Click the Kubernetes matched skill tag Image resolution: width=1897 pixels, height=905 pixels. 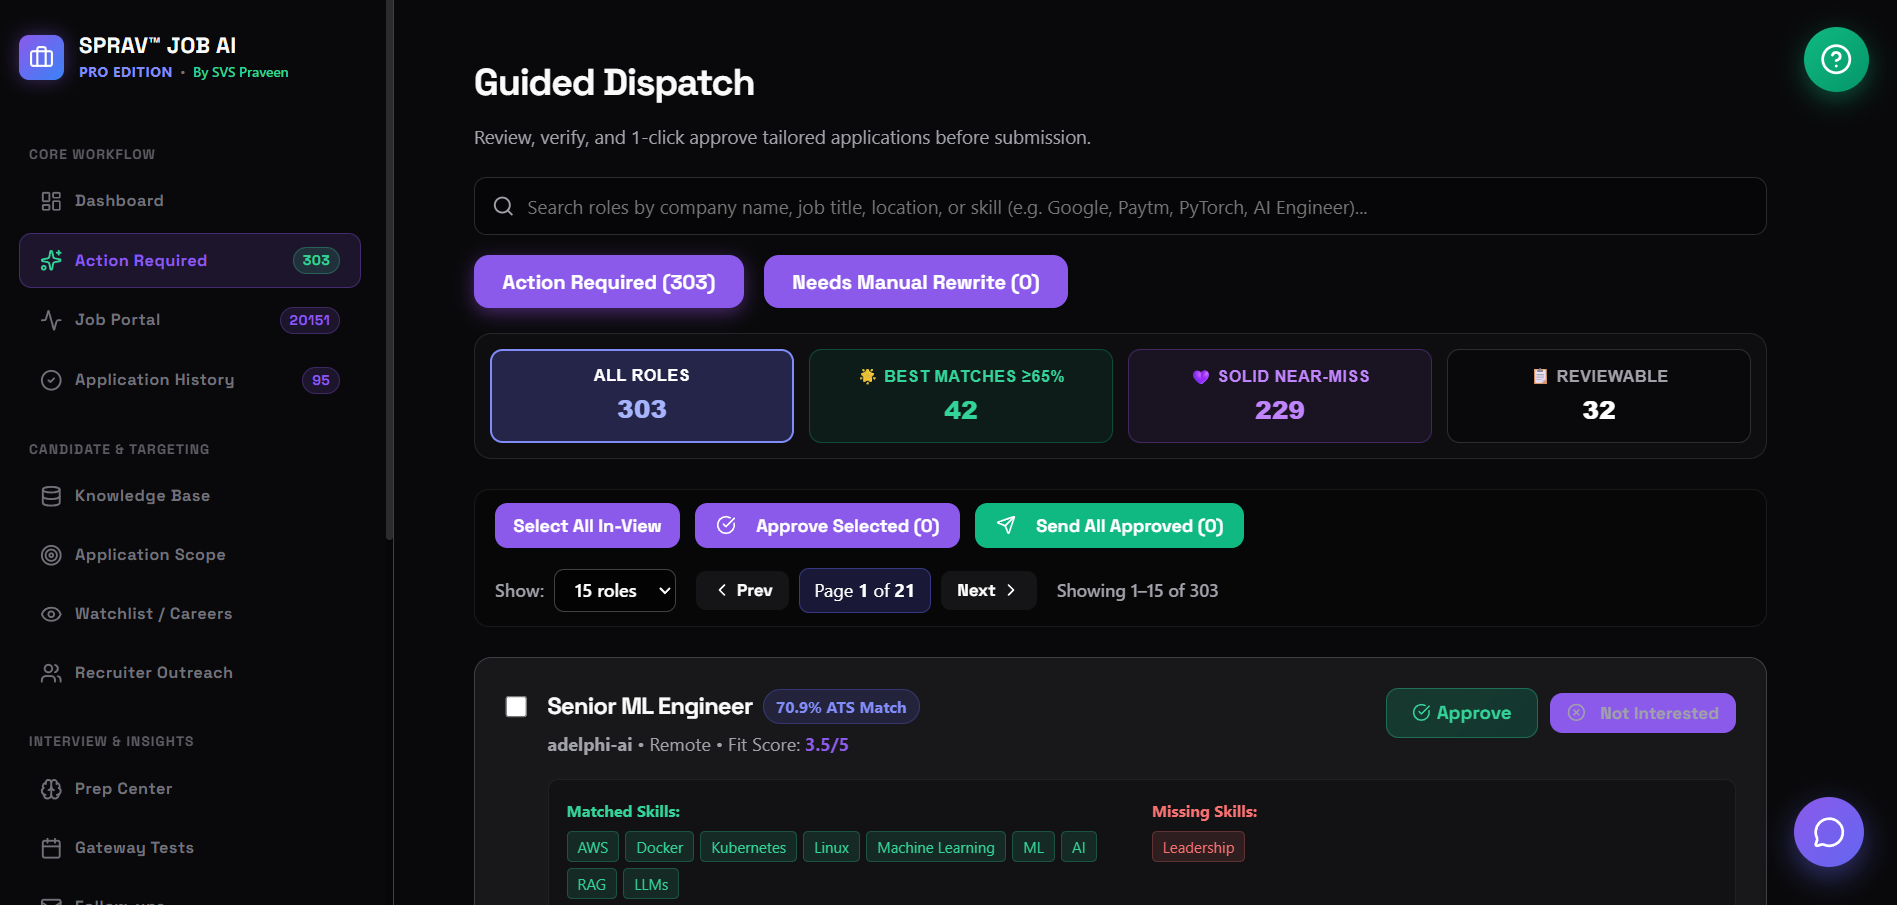pyautogui.click(x=749, y=847)
